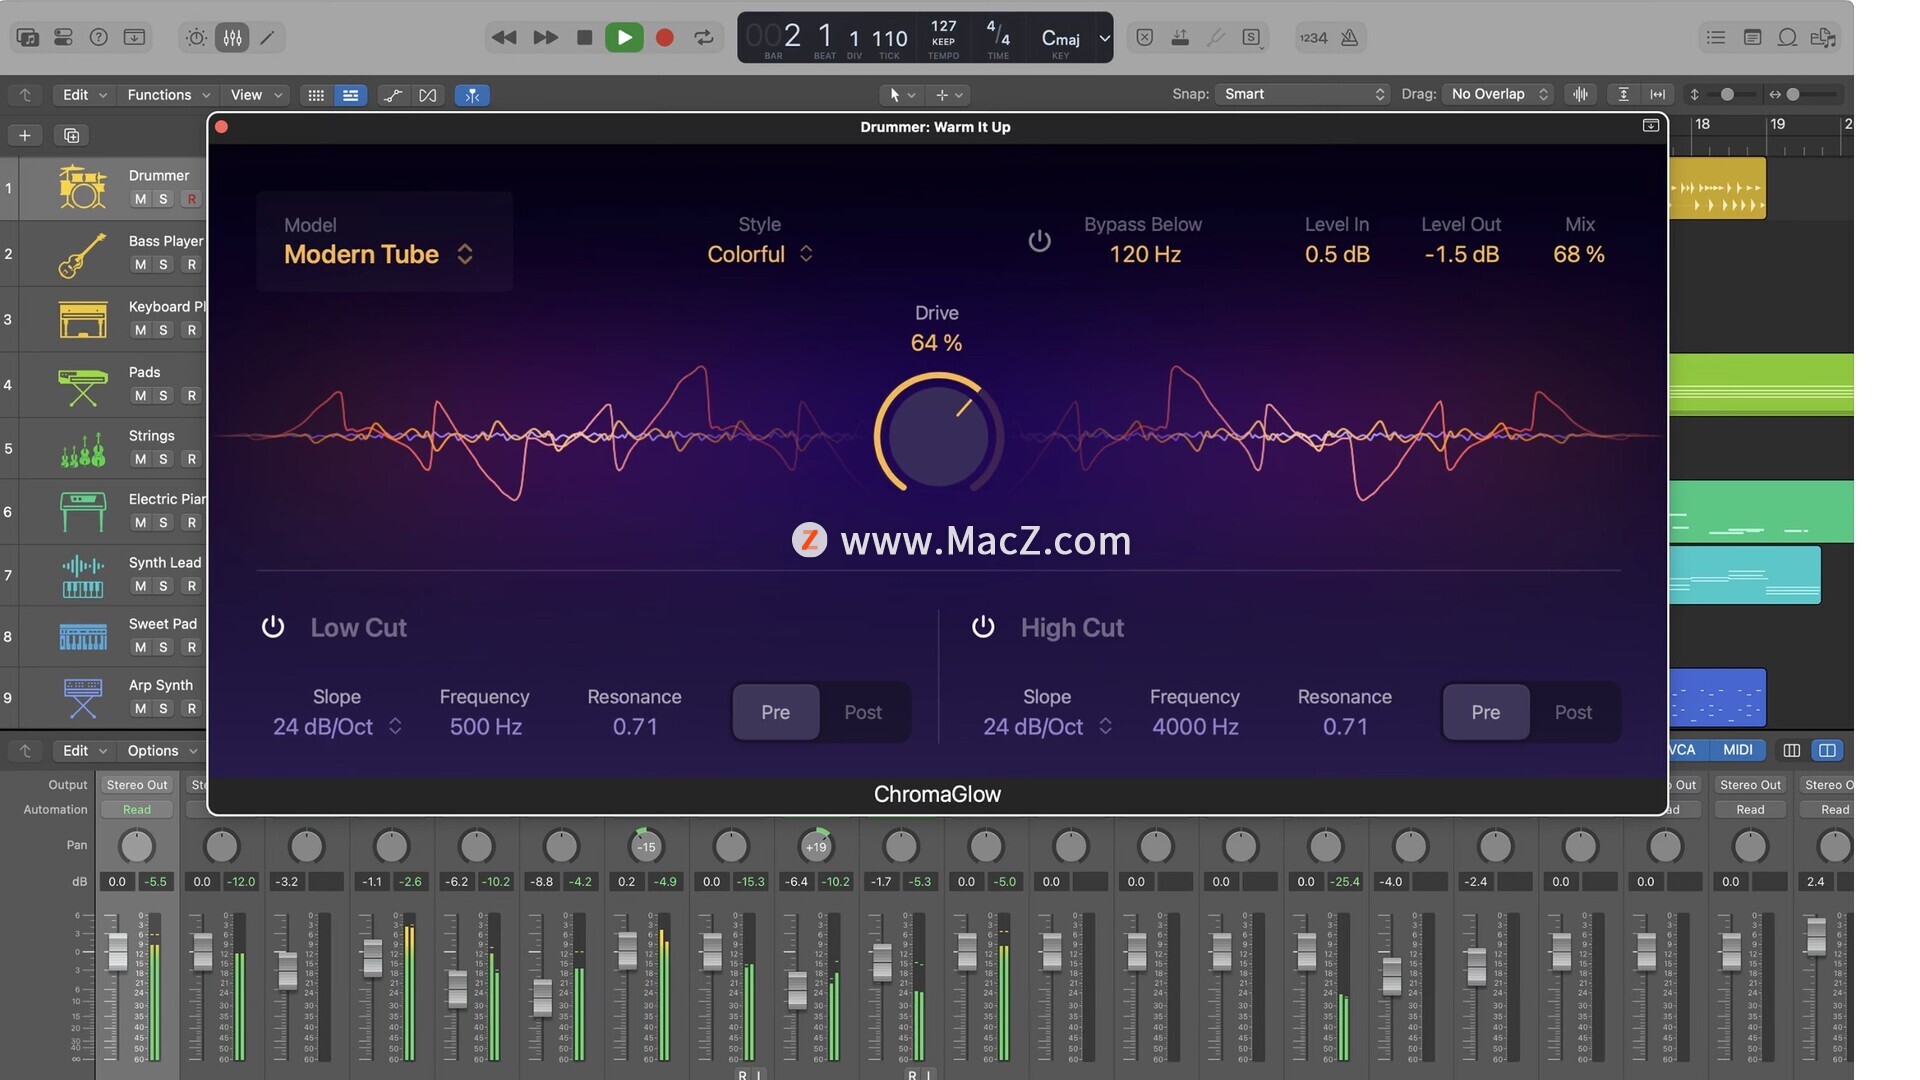This screenshot has height=1080, width=1920.
Task: Open the Note Pads icon
Action: [1752, 38]
